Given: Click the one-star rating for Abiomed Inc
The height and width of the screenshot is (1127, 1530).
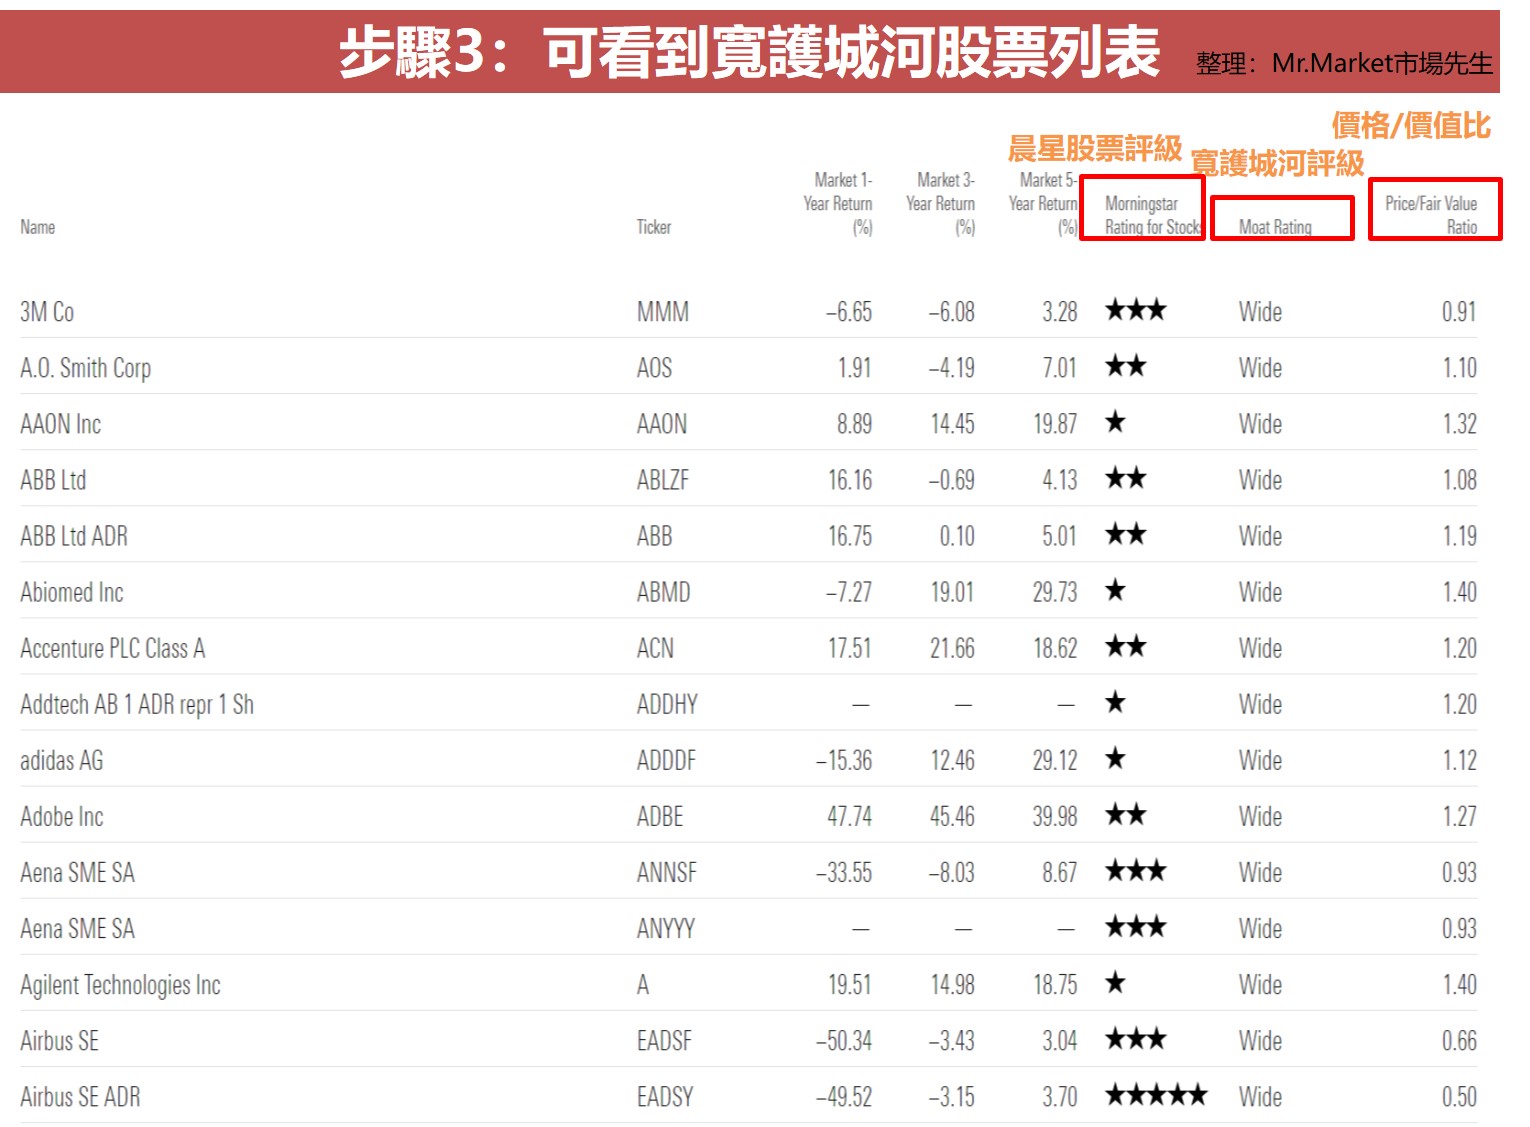Looking at the screenshot, I should pyautogui.click(x=1116, y=590).
